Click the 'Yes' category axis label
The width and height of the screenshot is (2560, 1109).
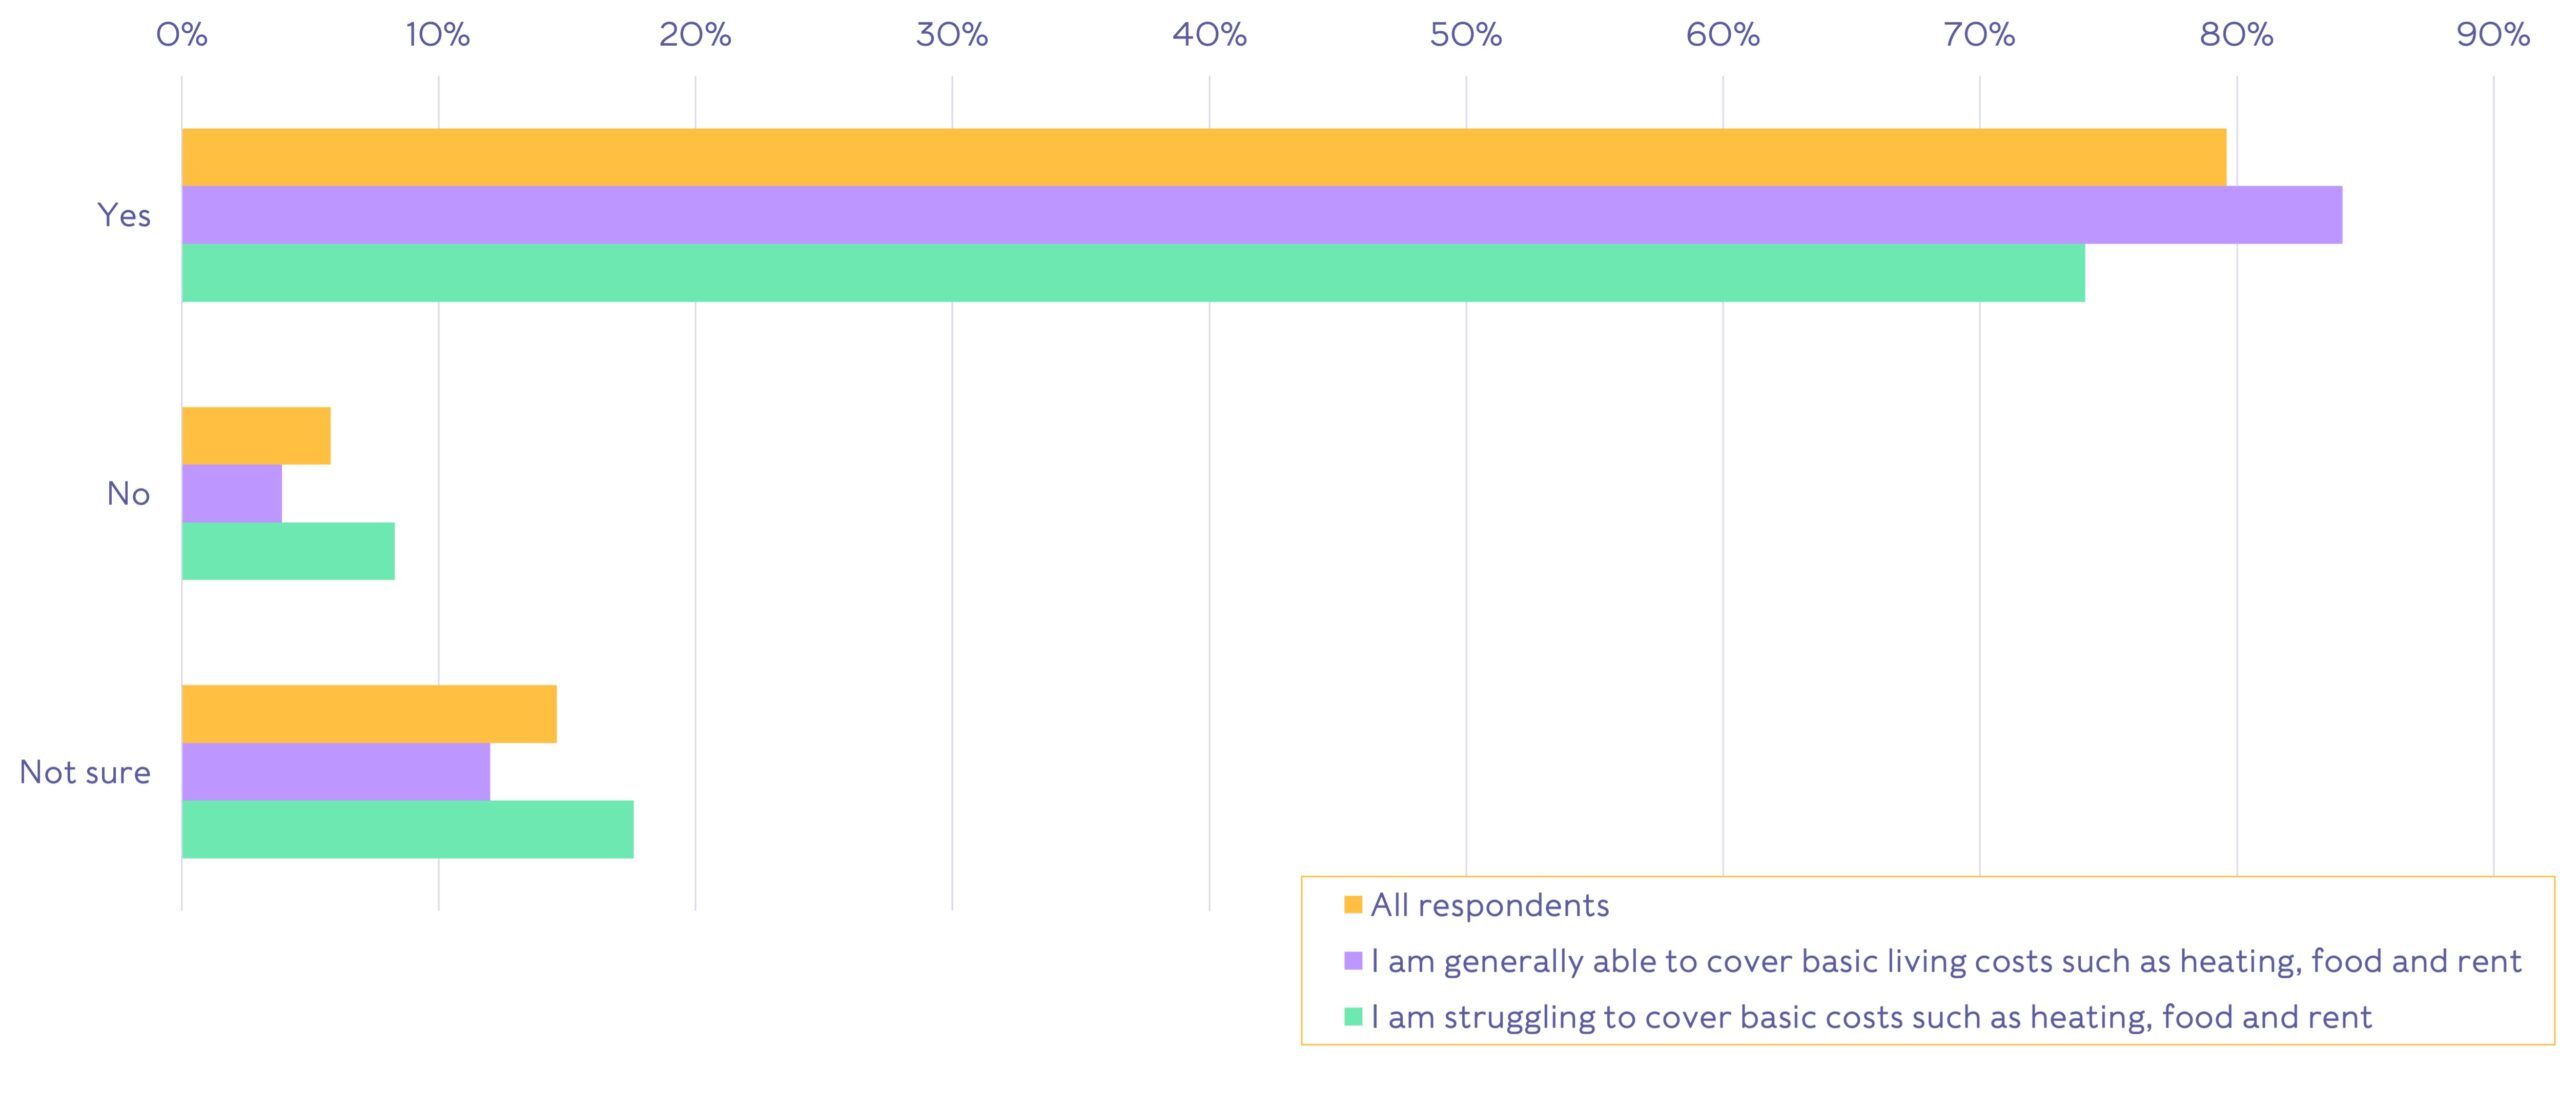pyautogui.click(x=124, y=215)
